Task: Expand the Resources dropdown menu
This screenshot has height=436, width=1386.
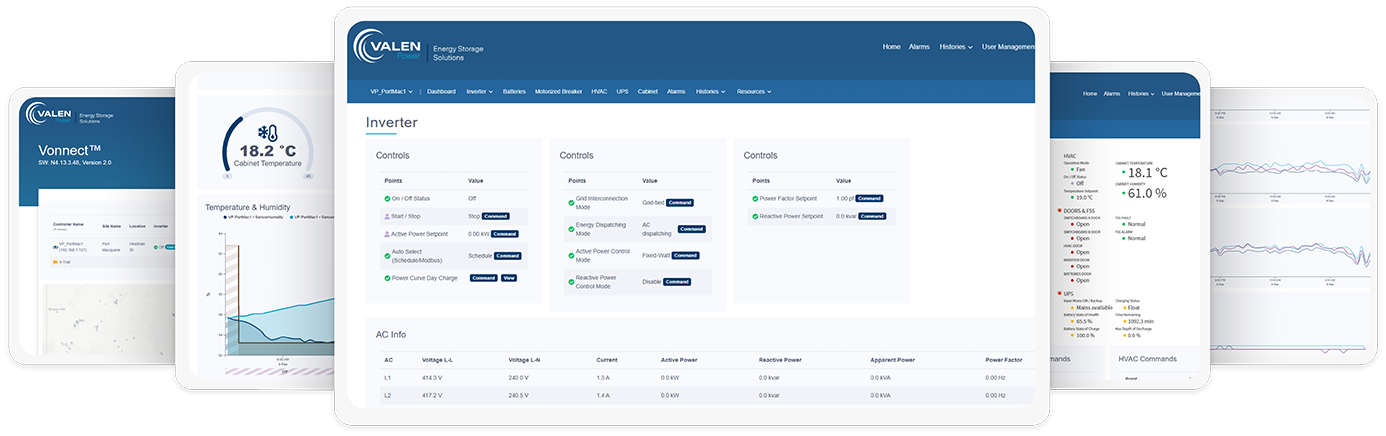Action: point(753,91)
